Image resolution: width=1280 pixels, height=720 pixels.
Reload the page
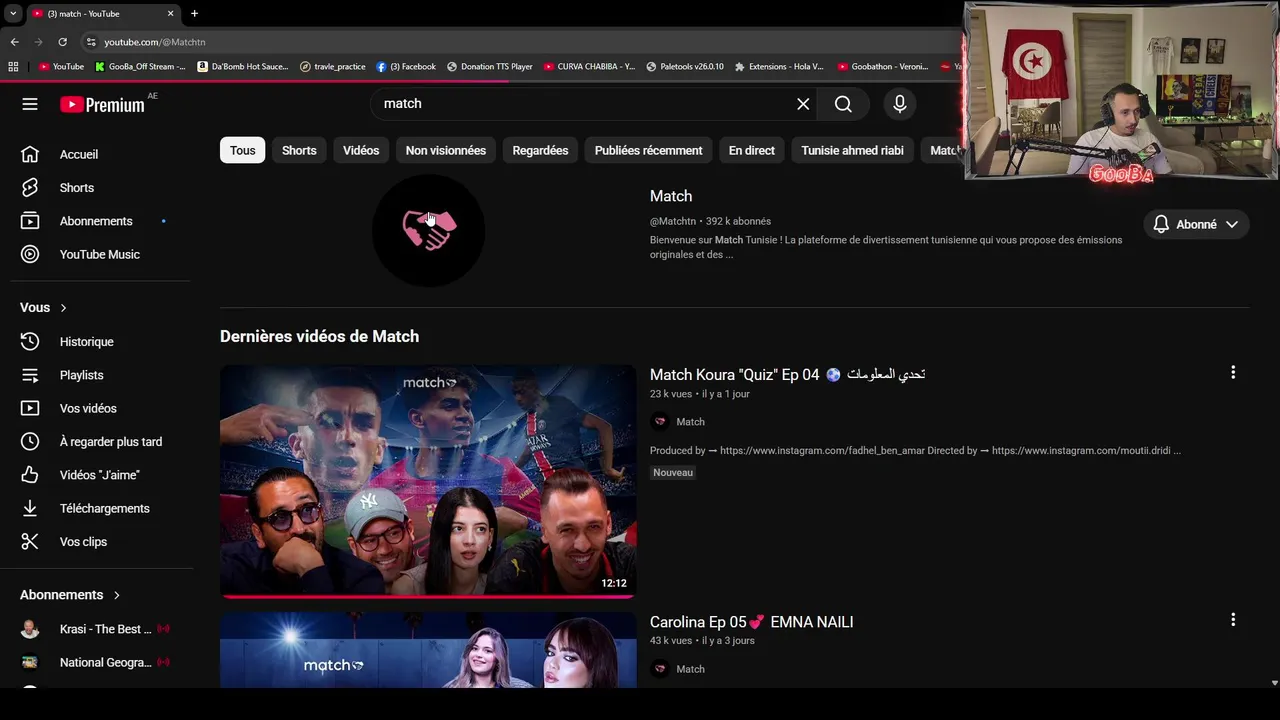(x=62, y=42)
